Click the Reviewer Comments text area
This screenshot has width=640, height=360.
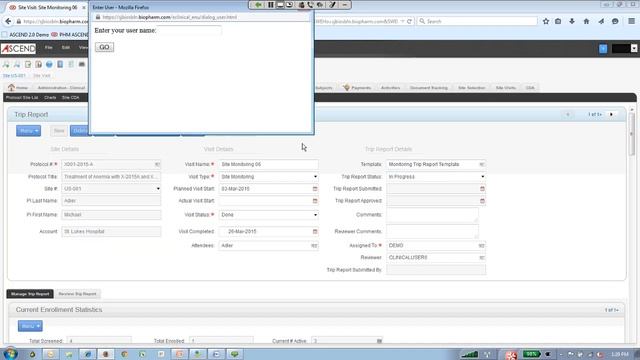pos(432,231)
